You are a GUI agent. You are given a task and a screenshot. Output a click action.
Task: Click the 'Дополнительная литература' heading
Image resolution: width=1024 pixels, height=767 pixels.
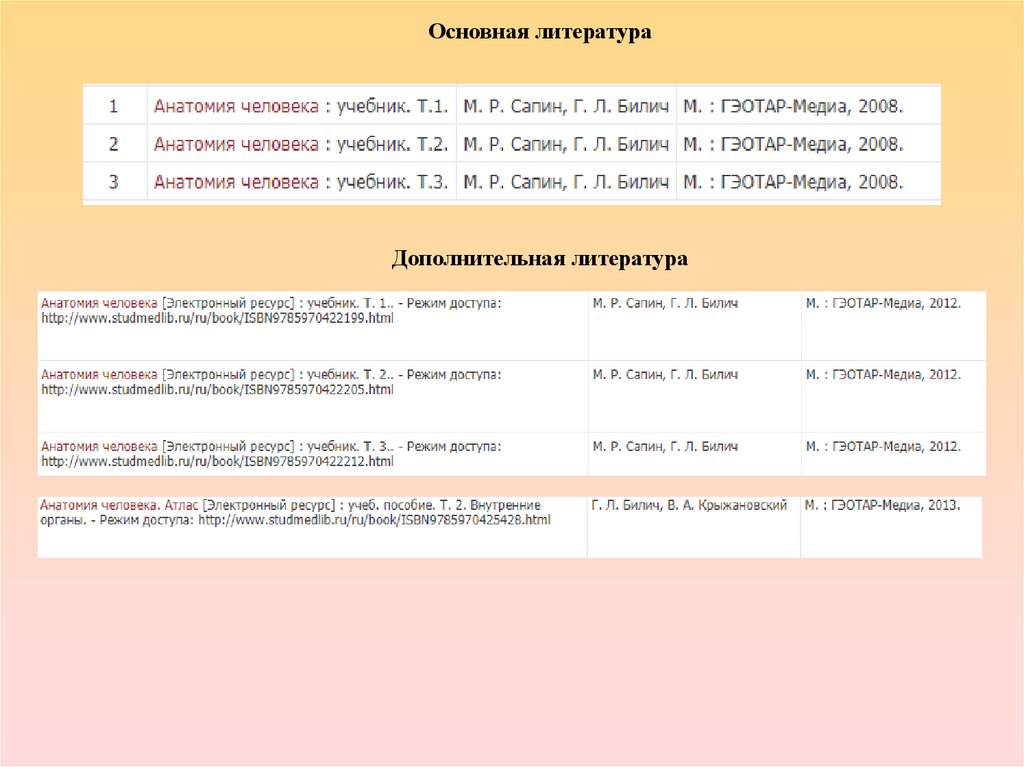click(539, 259)
